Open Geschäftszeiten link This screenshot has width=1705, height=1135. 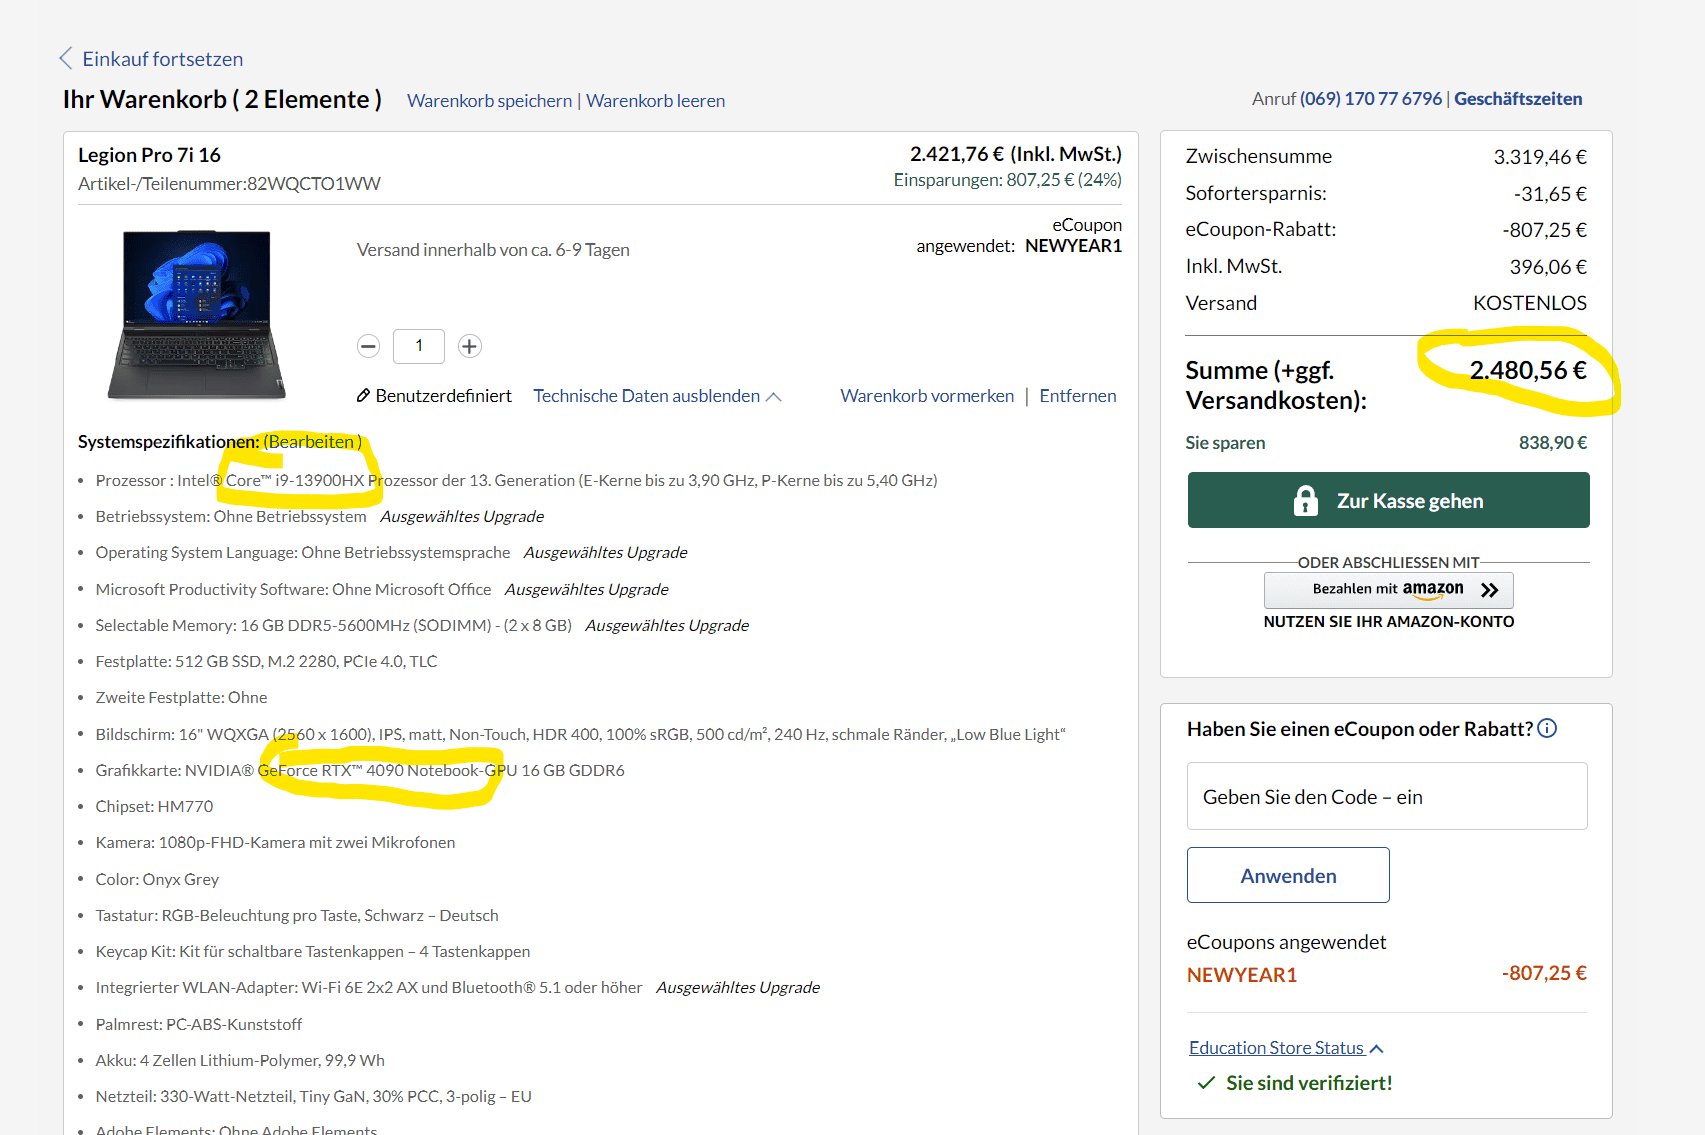[1517, 99]
